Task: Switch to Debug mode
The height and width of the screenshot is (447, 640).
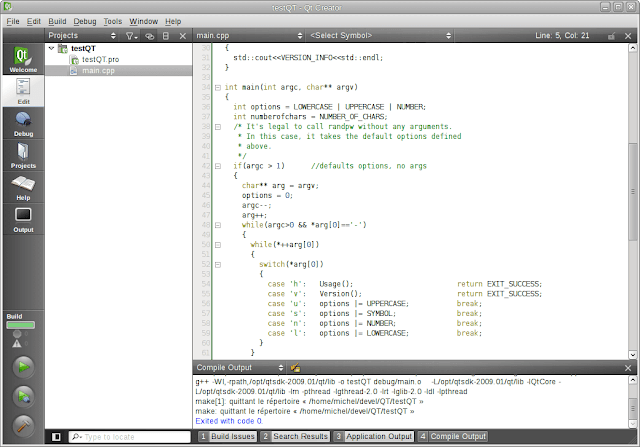Action: pyautogui.click(x=23, y=123)
